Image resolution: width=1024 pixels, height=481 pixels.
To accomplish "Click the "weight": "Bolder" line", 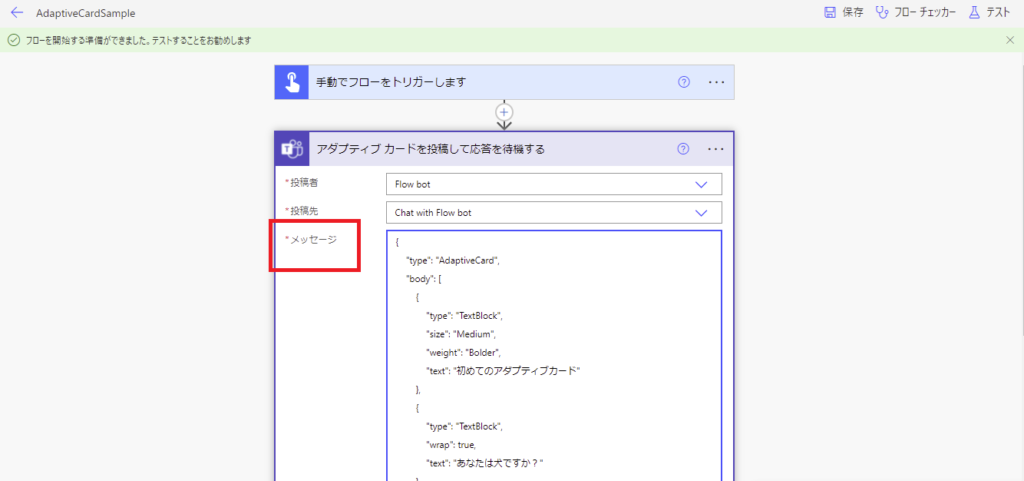I will [462, 352].
